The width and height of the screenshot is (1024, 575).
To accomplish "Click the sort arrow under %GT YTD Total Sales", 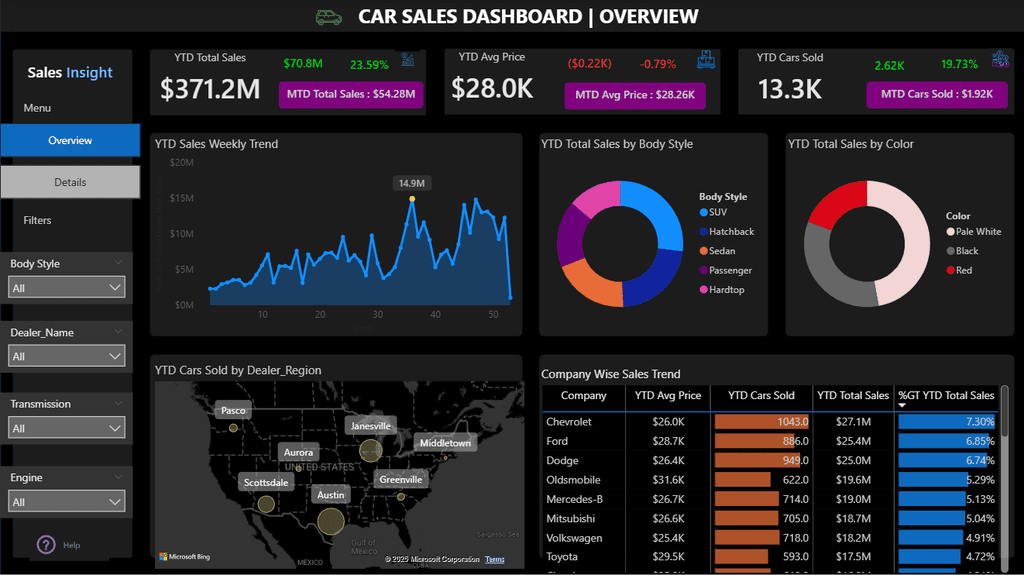I will point(903,405).
